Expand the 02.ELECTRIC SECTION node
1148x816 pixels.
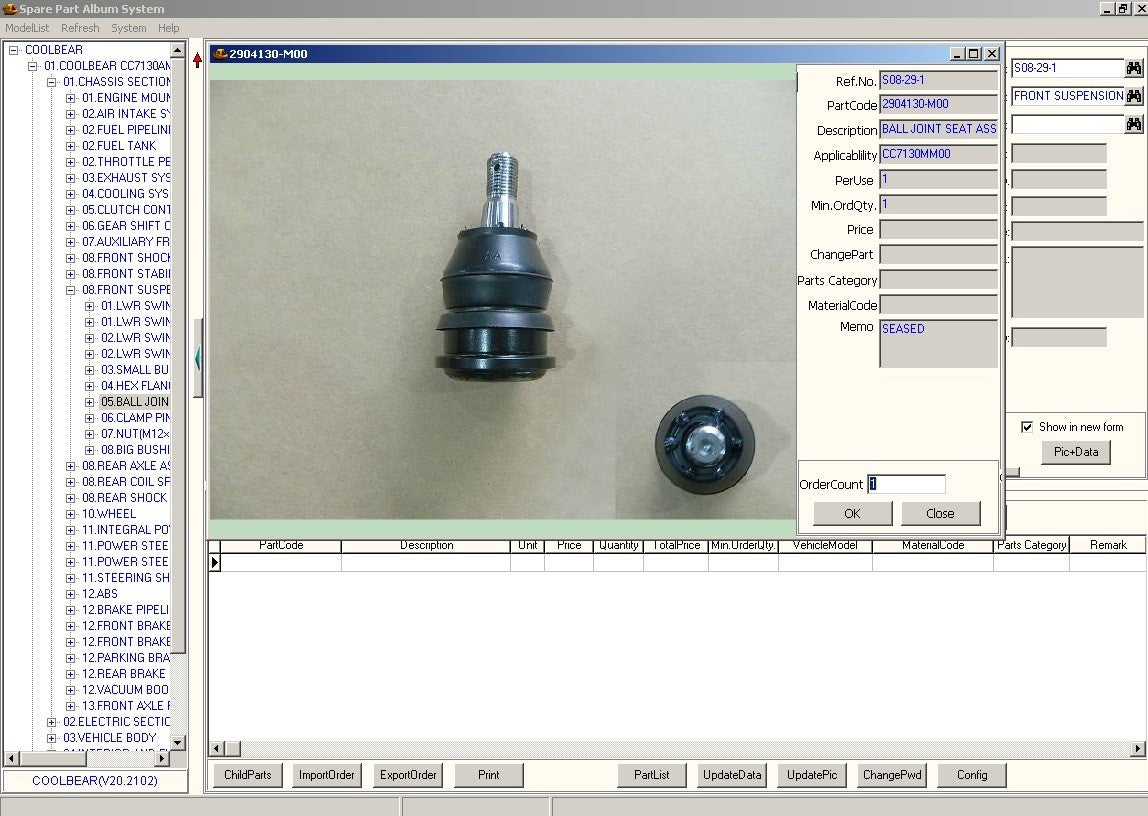point(52,722)
